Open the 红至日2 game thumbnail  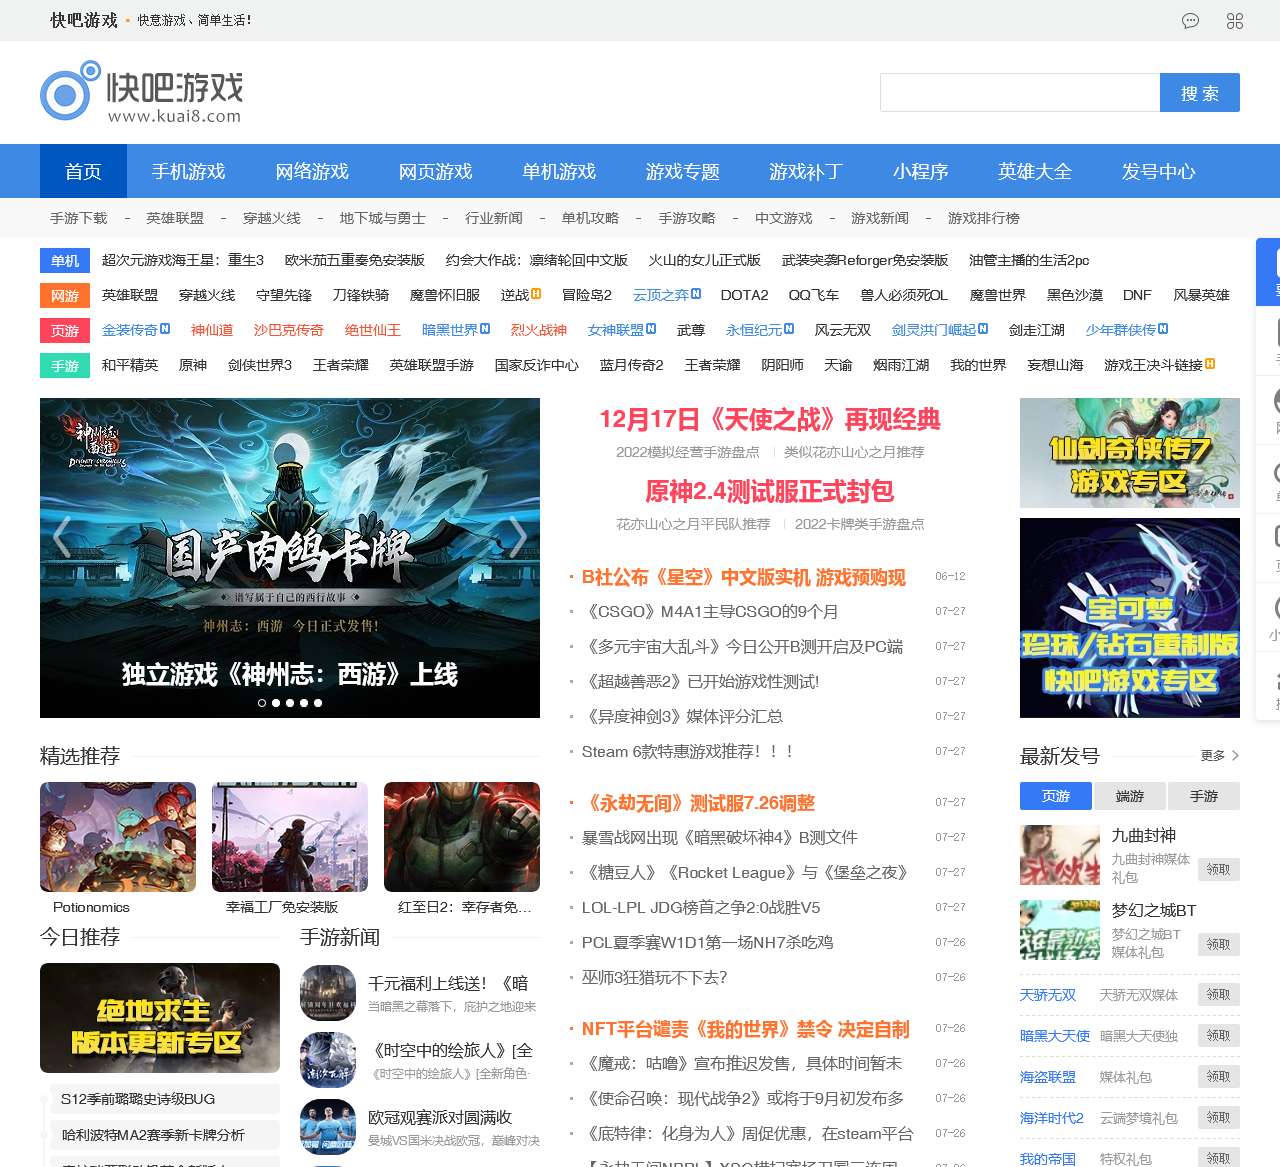click(462, 837)
